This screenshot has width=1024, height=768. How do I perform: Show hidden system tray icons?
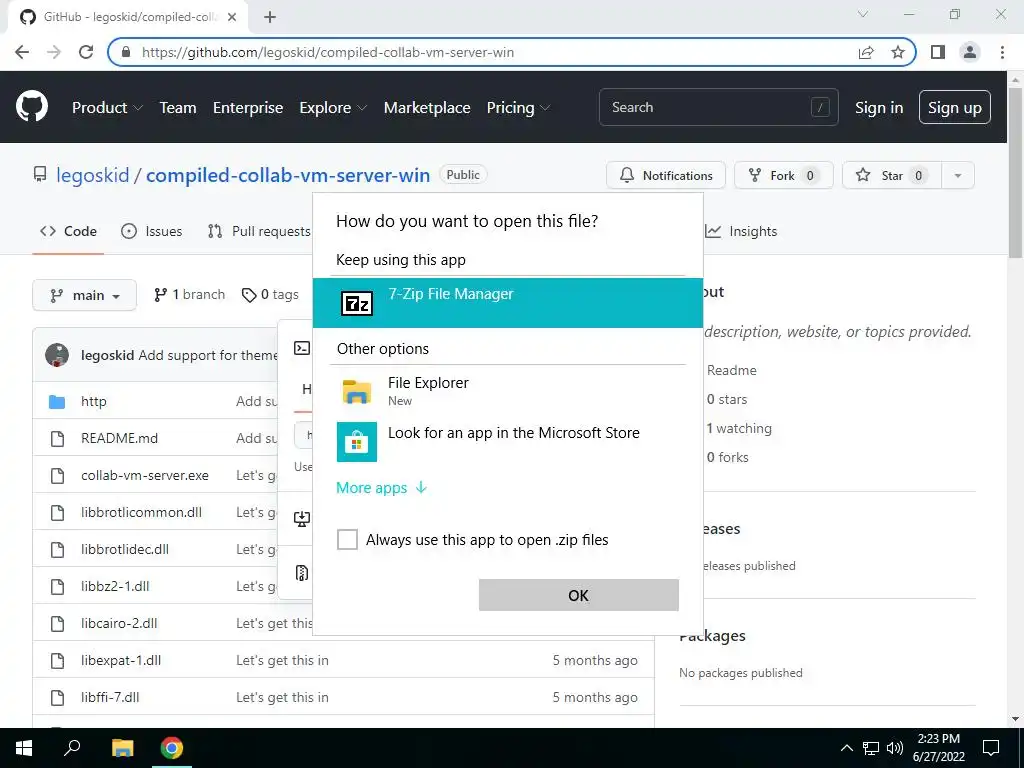(846, 748)
